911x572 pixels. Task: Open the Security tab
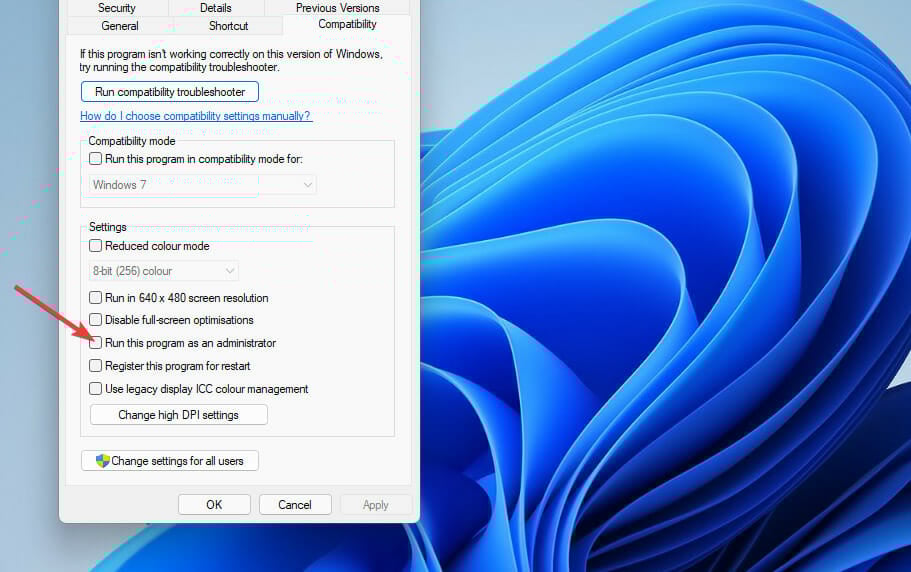tap(117, 8)
